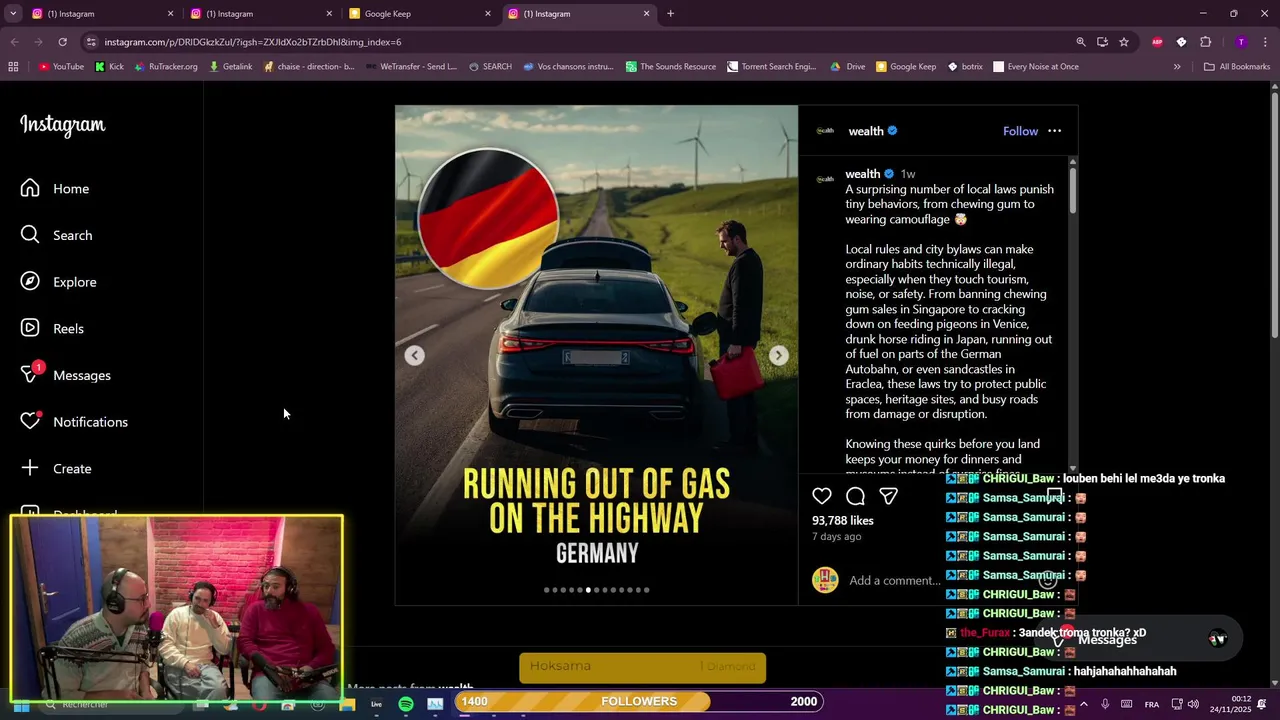Screen dimensions: 1280x720
Task: View site information icon
Action: (x=91, y=42)
